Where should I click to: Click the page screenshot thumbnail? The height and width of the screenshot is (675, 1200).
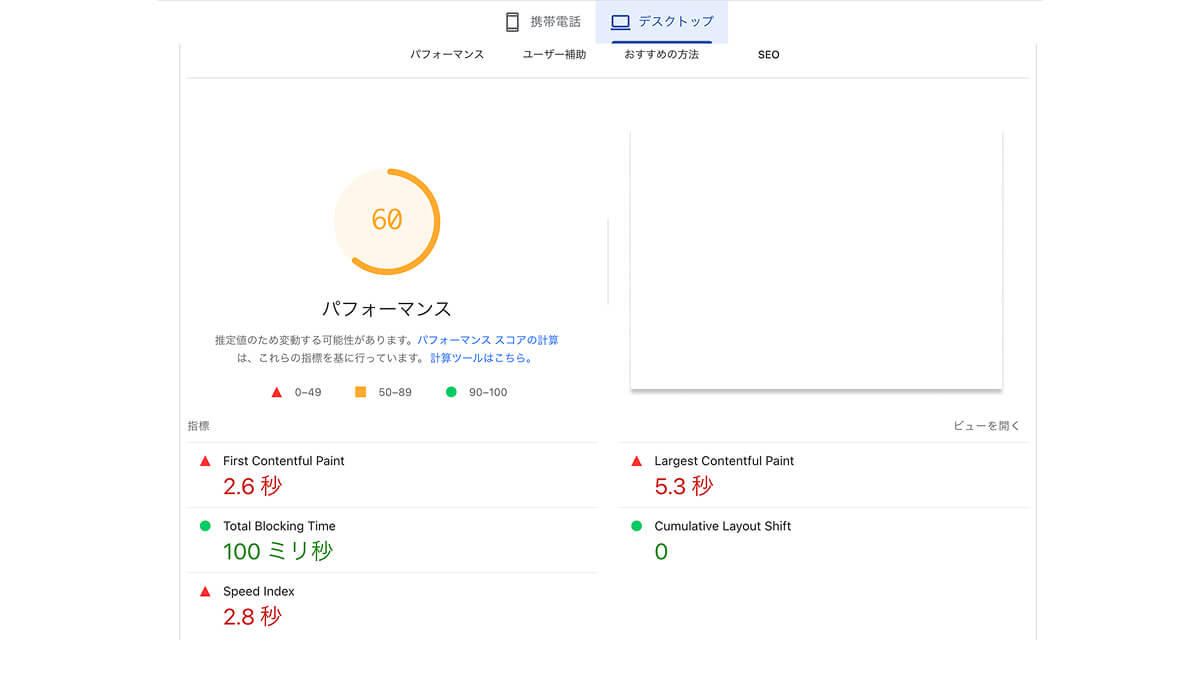pos(816,260)
